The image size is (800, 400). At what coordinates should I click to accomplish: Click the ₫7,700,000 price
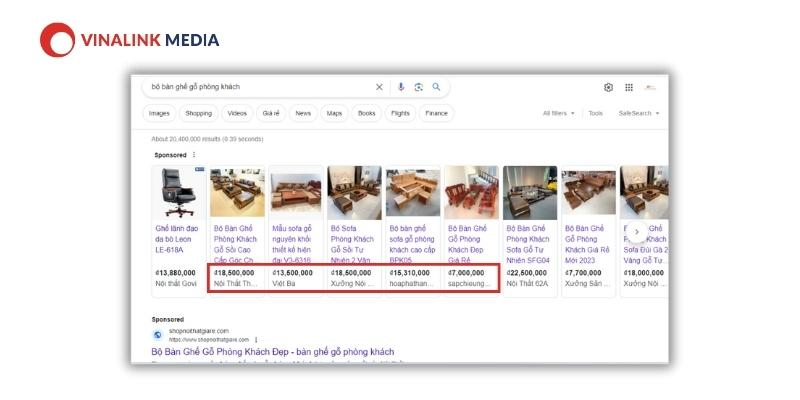pyautogui.click(x=583, y=273)
